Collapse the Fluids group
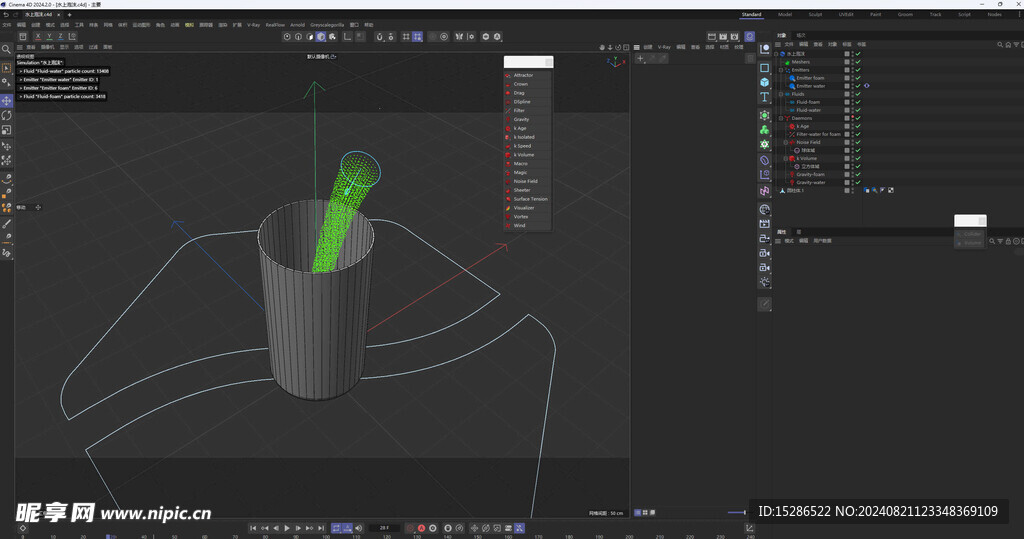 [x=781, y=94]
